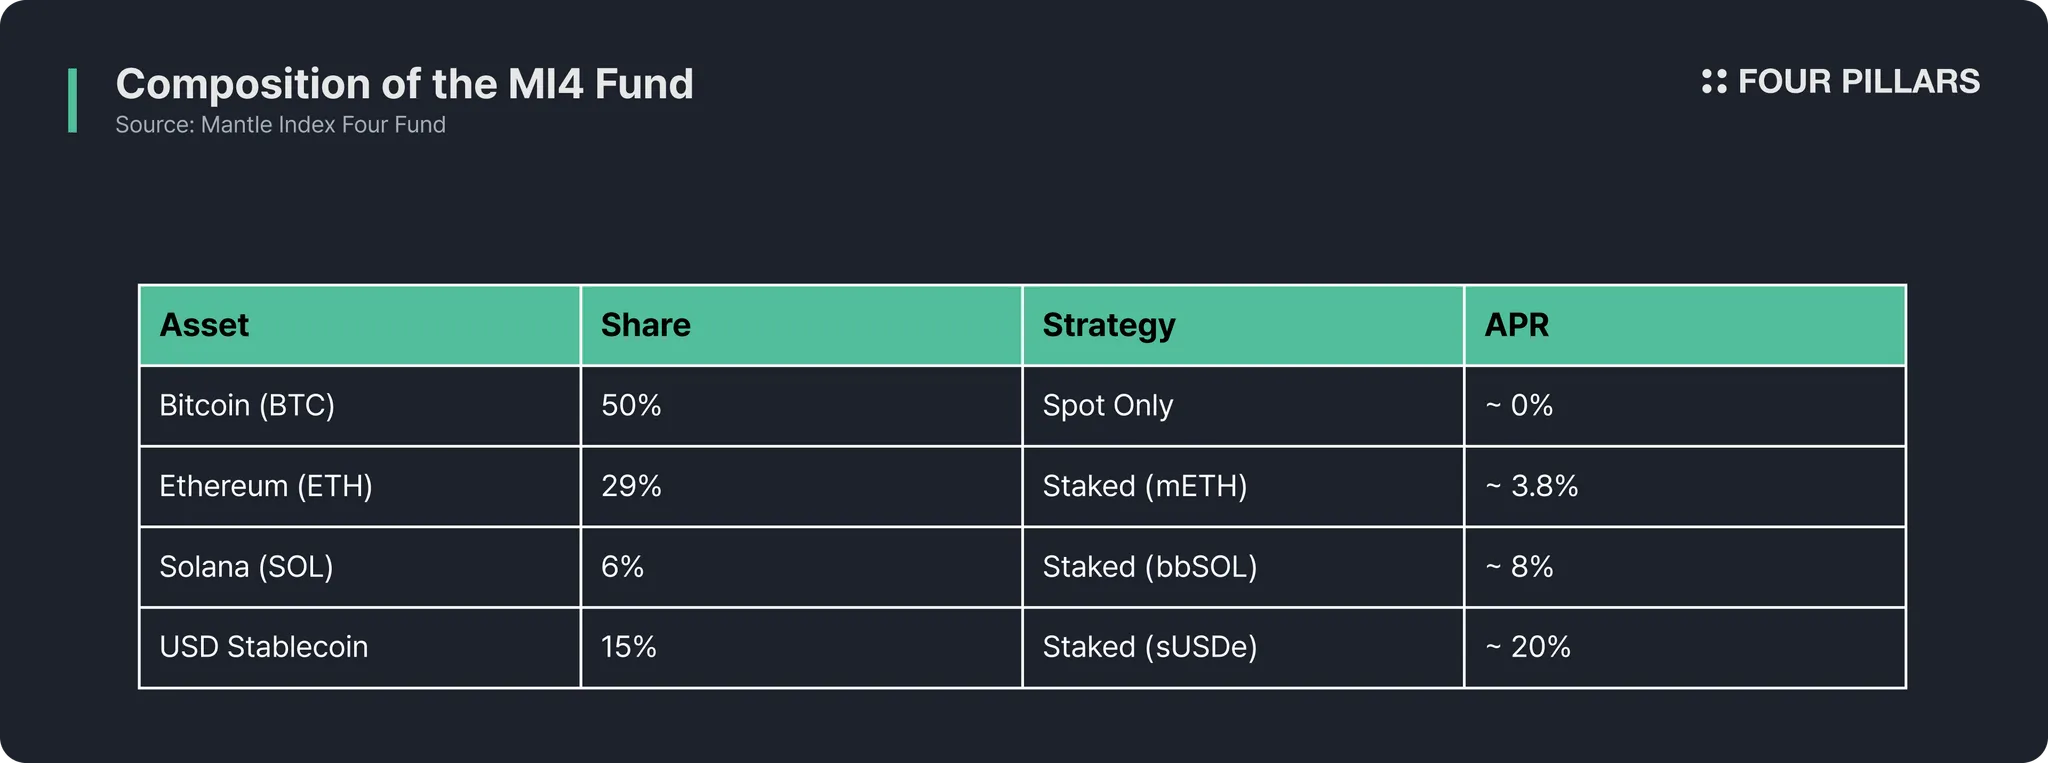Click the green accent bar beside title
2048x763 pixels.
[72, 100]
